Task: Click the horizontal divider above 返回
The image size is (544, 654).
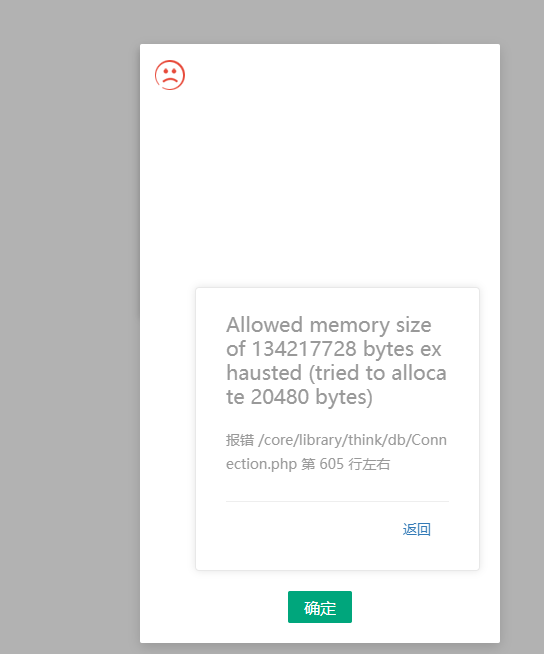Action: click(x=337, y=501)
